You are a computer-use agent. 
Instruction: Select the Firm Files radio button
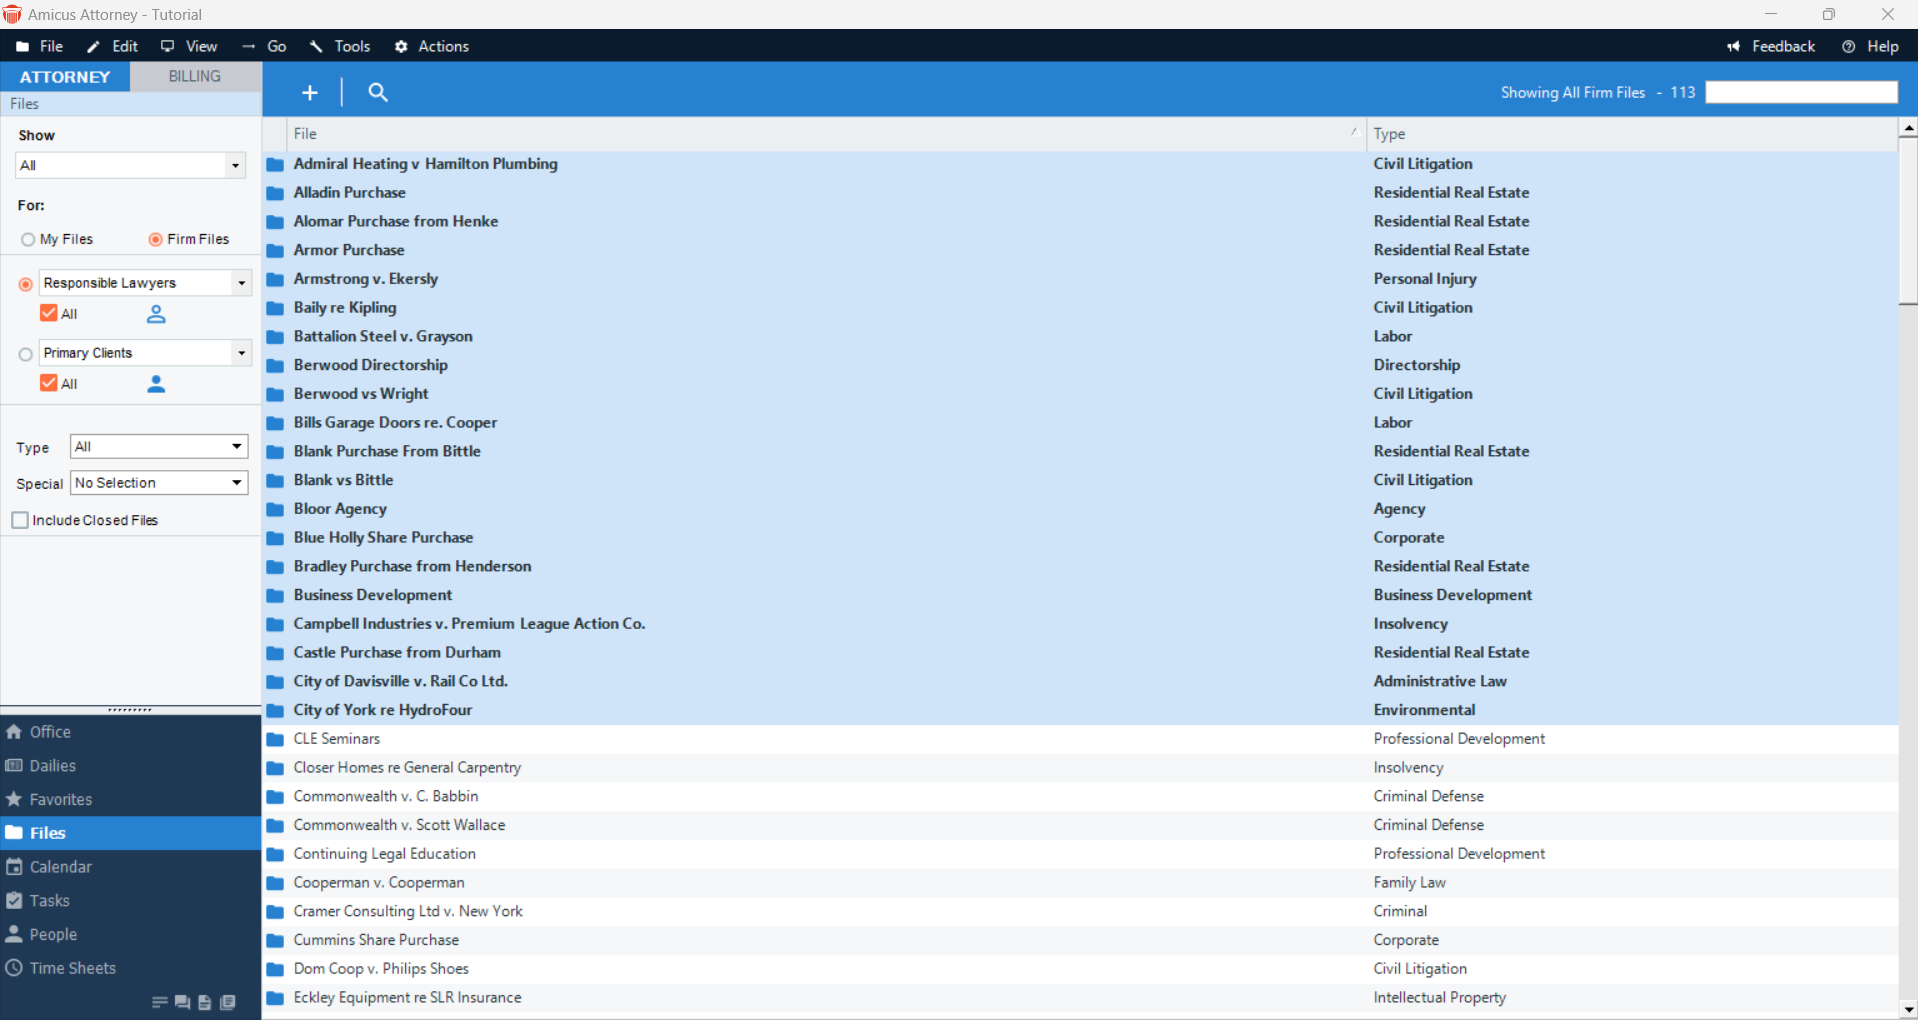tap(156, 240)
